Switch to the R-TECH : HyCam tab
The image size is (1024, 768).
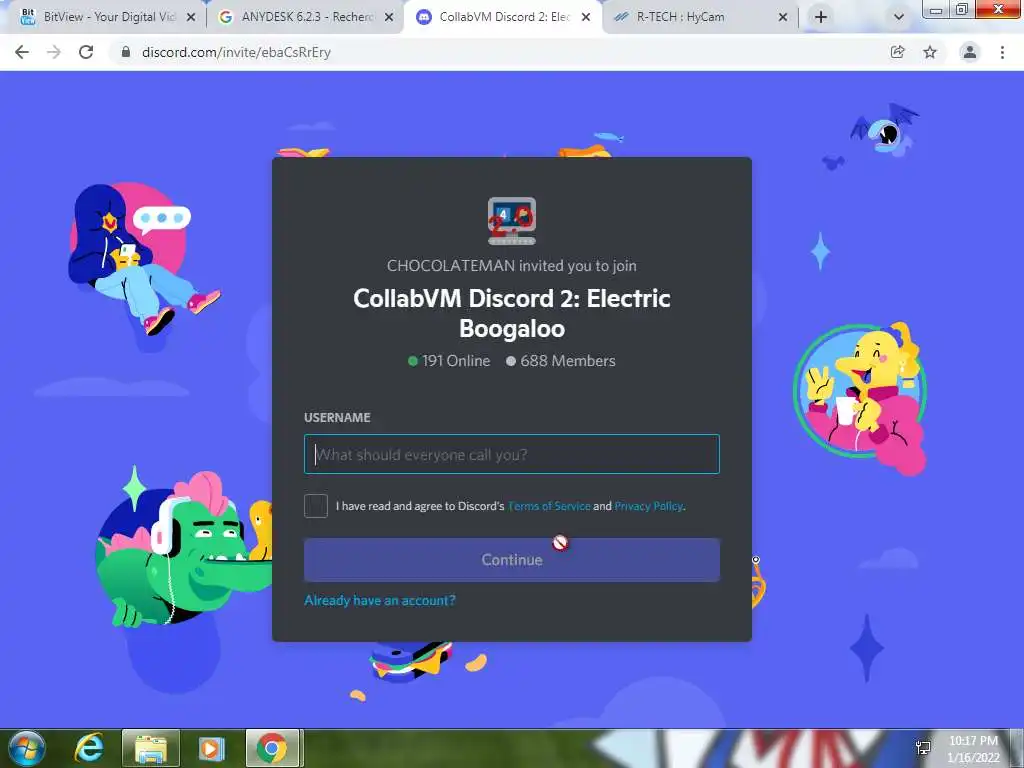(x=700, y=17)
